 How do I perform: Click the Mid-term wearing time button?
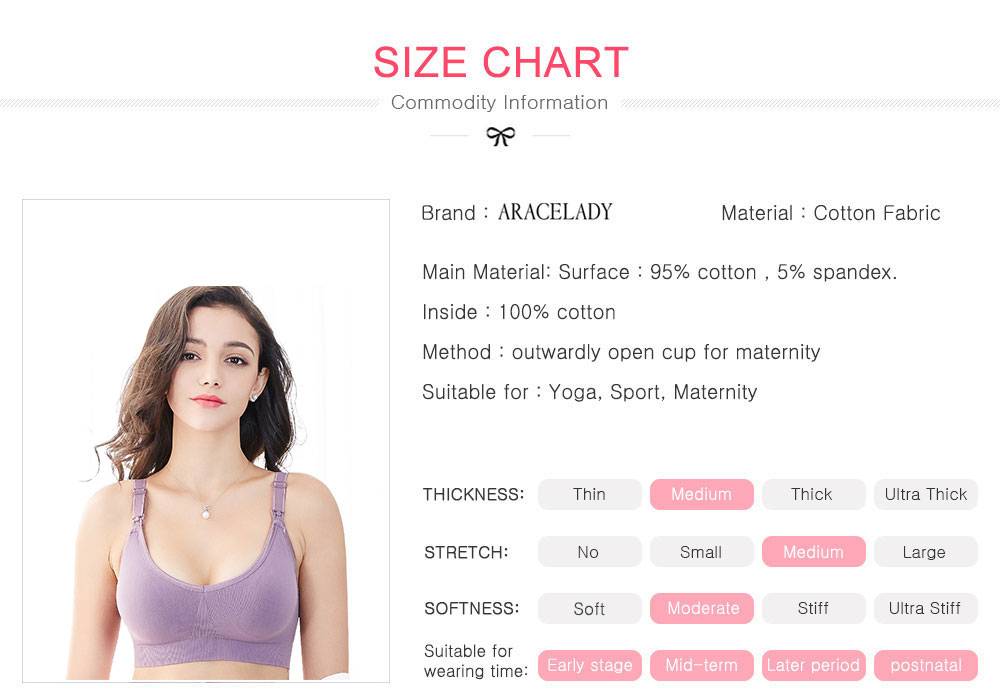click(x=701, y=665)
